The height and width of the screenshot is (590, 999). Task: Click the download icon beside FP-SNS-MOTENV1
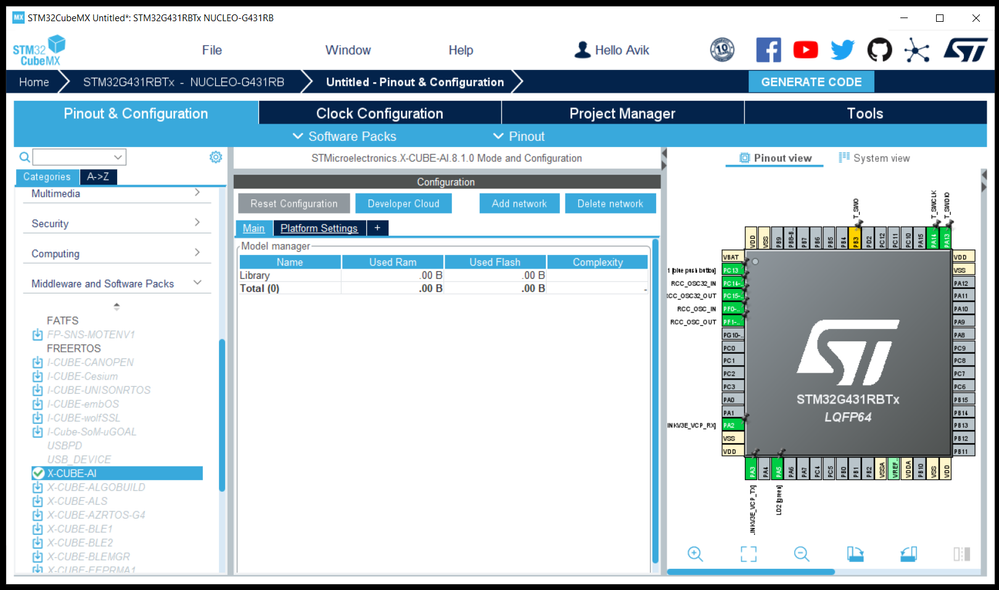pos(38,335)
